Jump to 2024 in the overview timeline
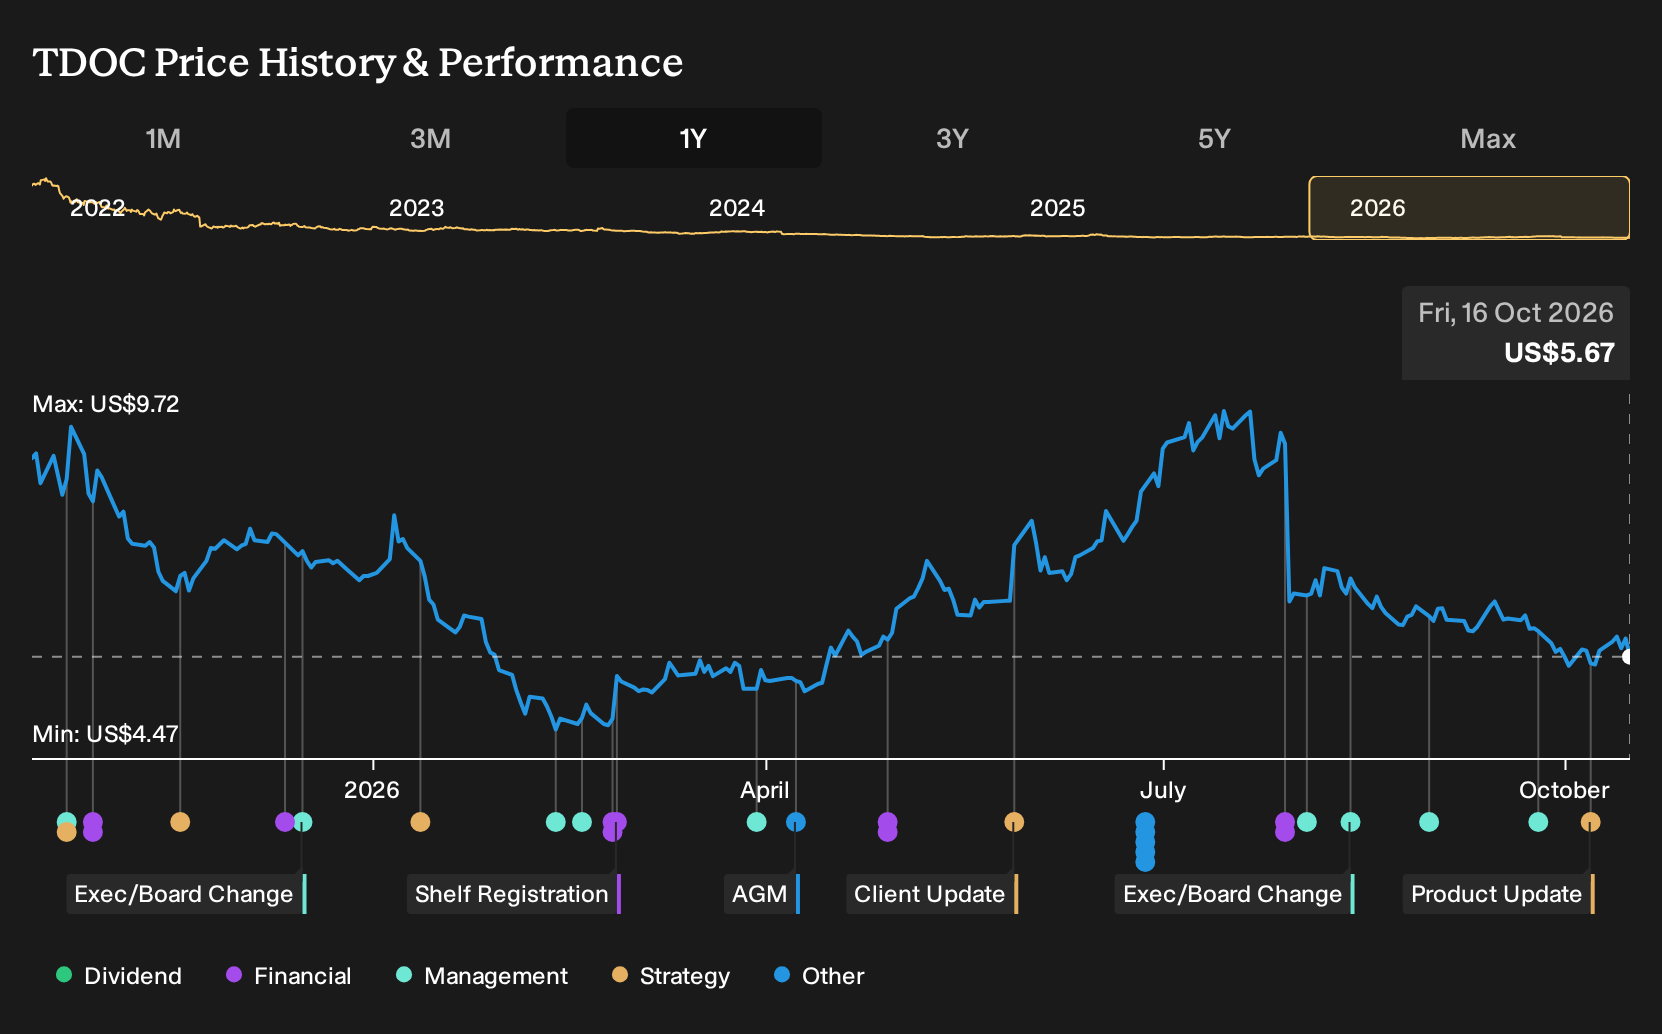1662x1034 pixels. (x=737, y=208)
